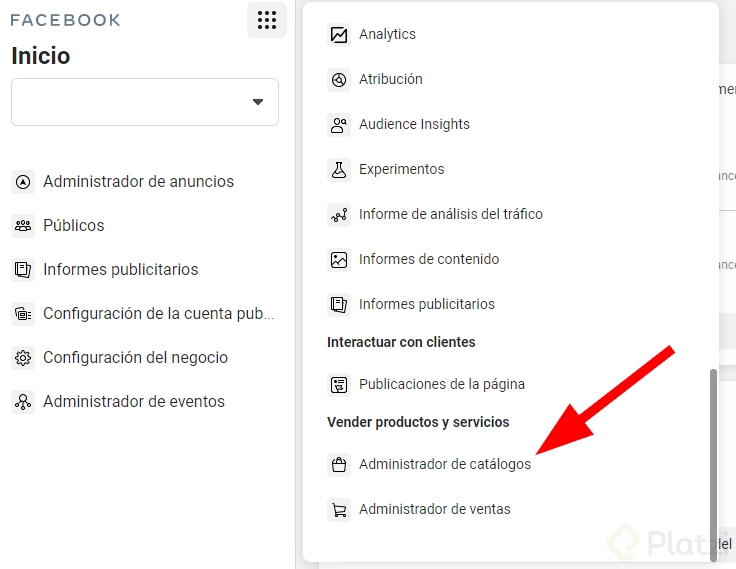Click the tools panel vertical scrollbar

[x=713, y=465]
